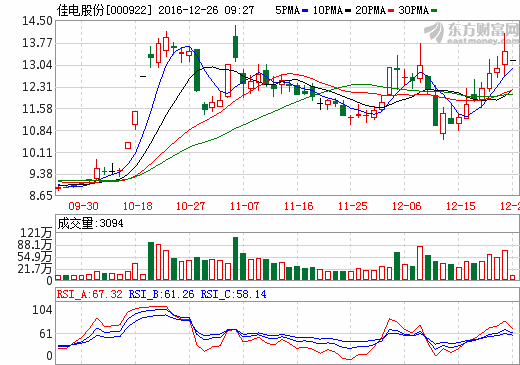The image size is (520, 365).
Task: Select the 11-25 date label
Action: click(352, 206)
